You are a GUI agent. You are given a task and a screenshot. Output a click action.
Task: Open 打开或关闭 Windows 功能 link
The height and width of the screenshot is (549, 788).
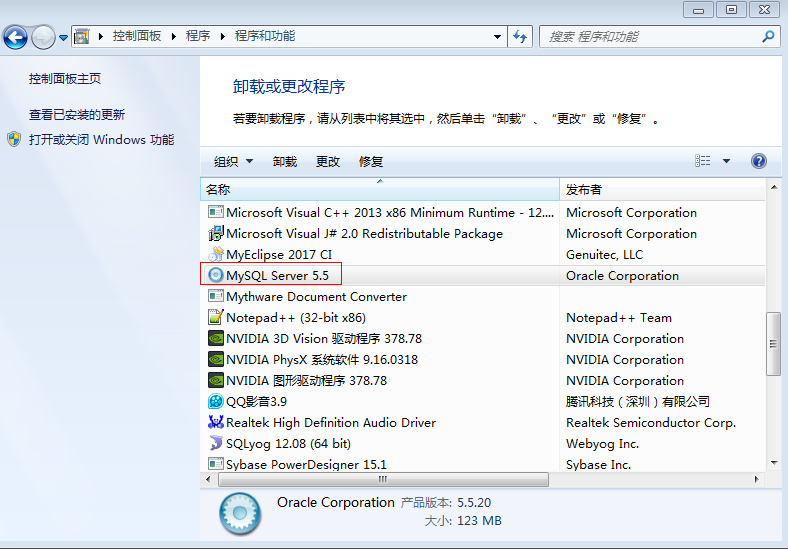tap(102, 139)
